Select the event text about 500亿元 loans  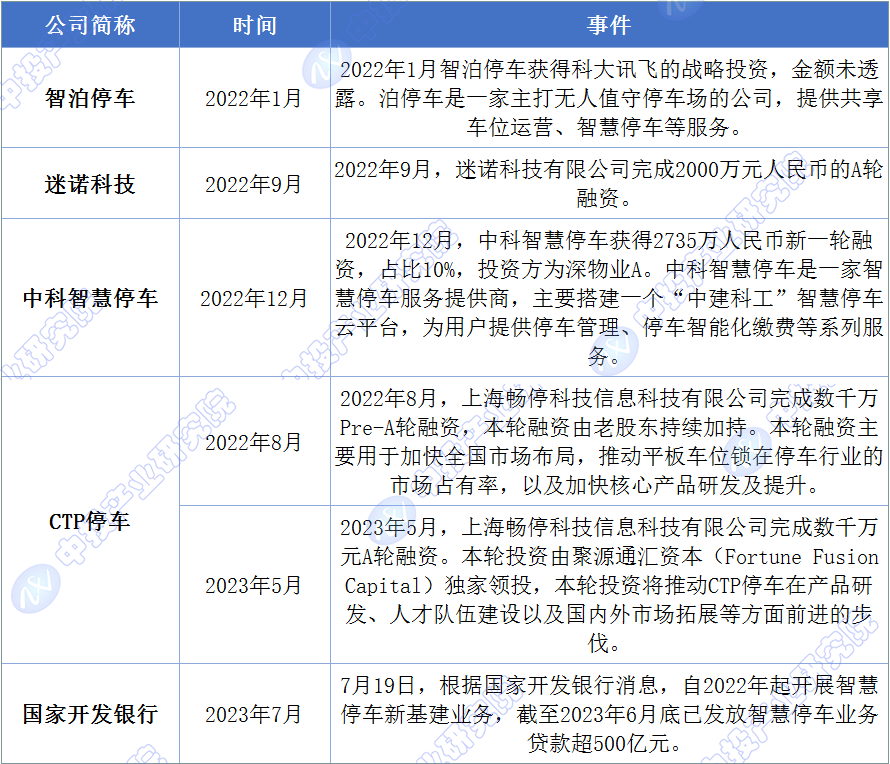click(608, 714)
